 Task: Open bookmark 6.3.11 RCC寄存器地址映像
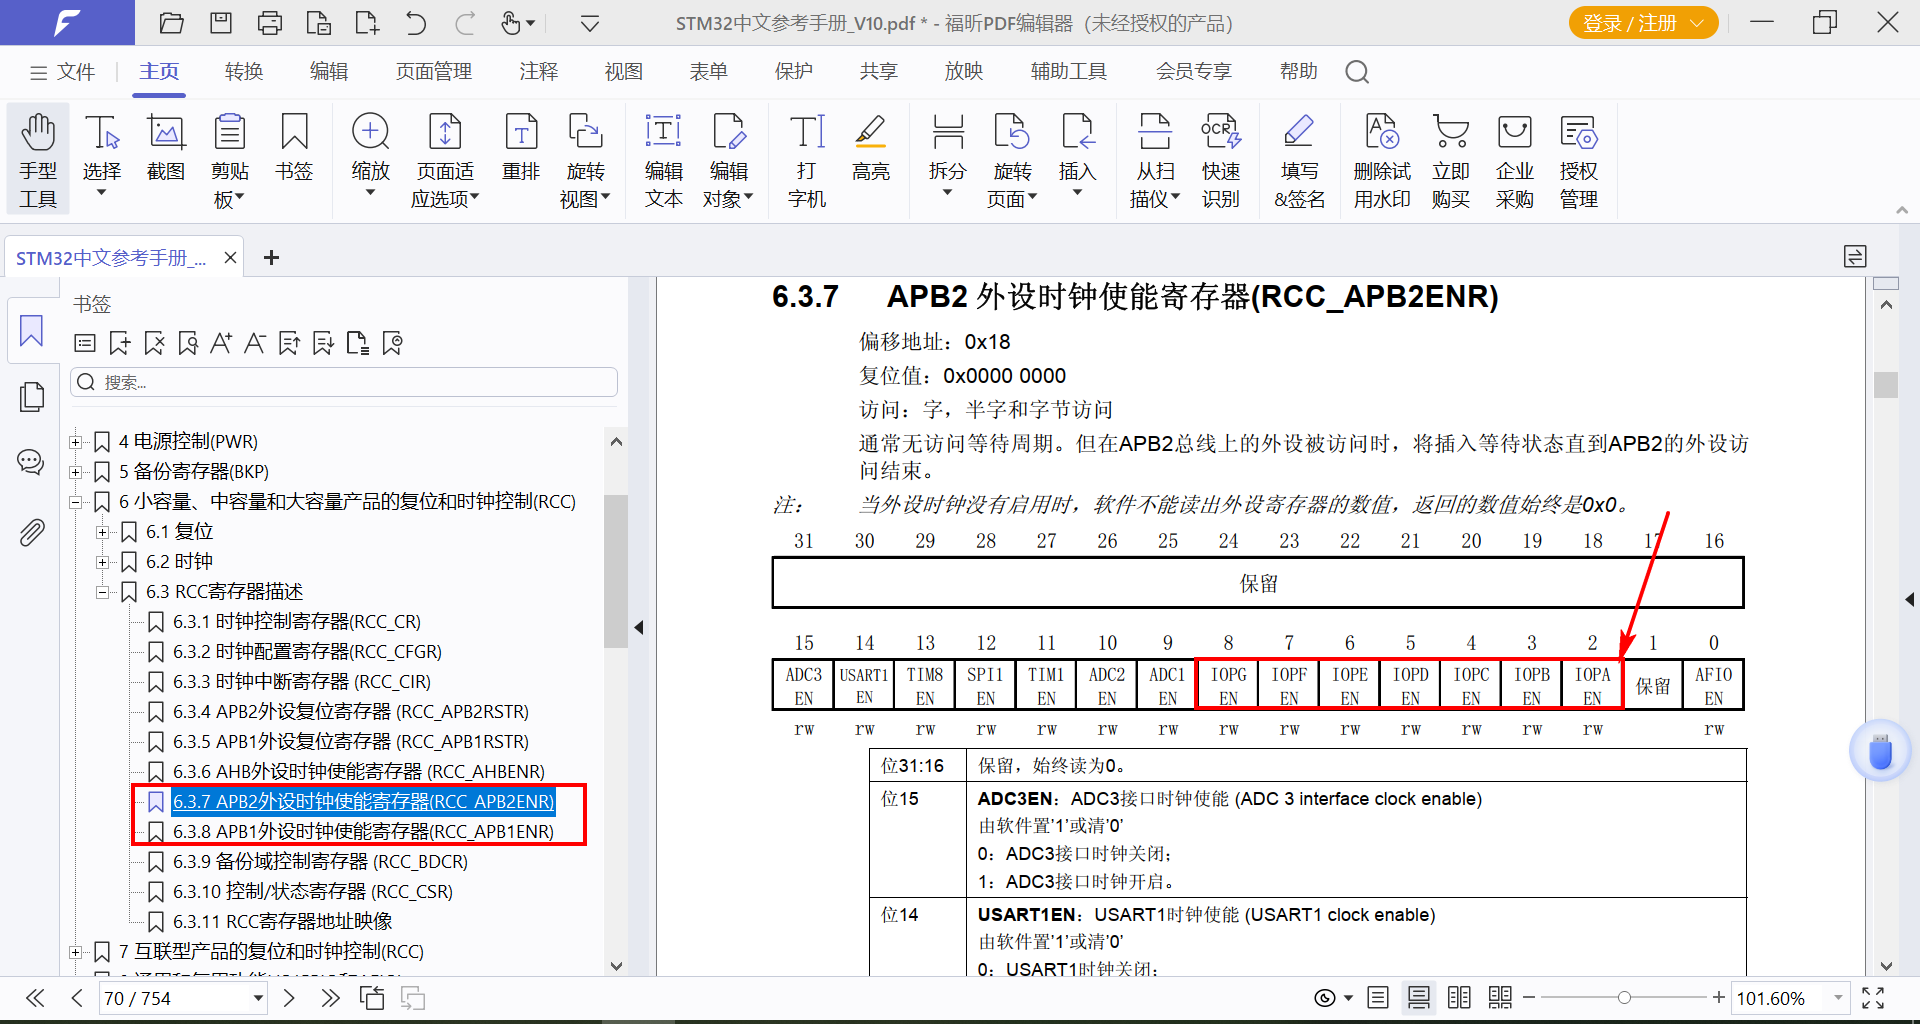(x=282, y=921)
